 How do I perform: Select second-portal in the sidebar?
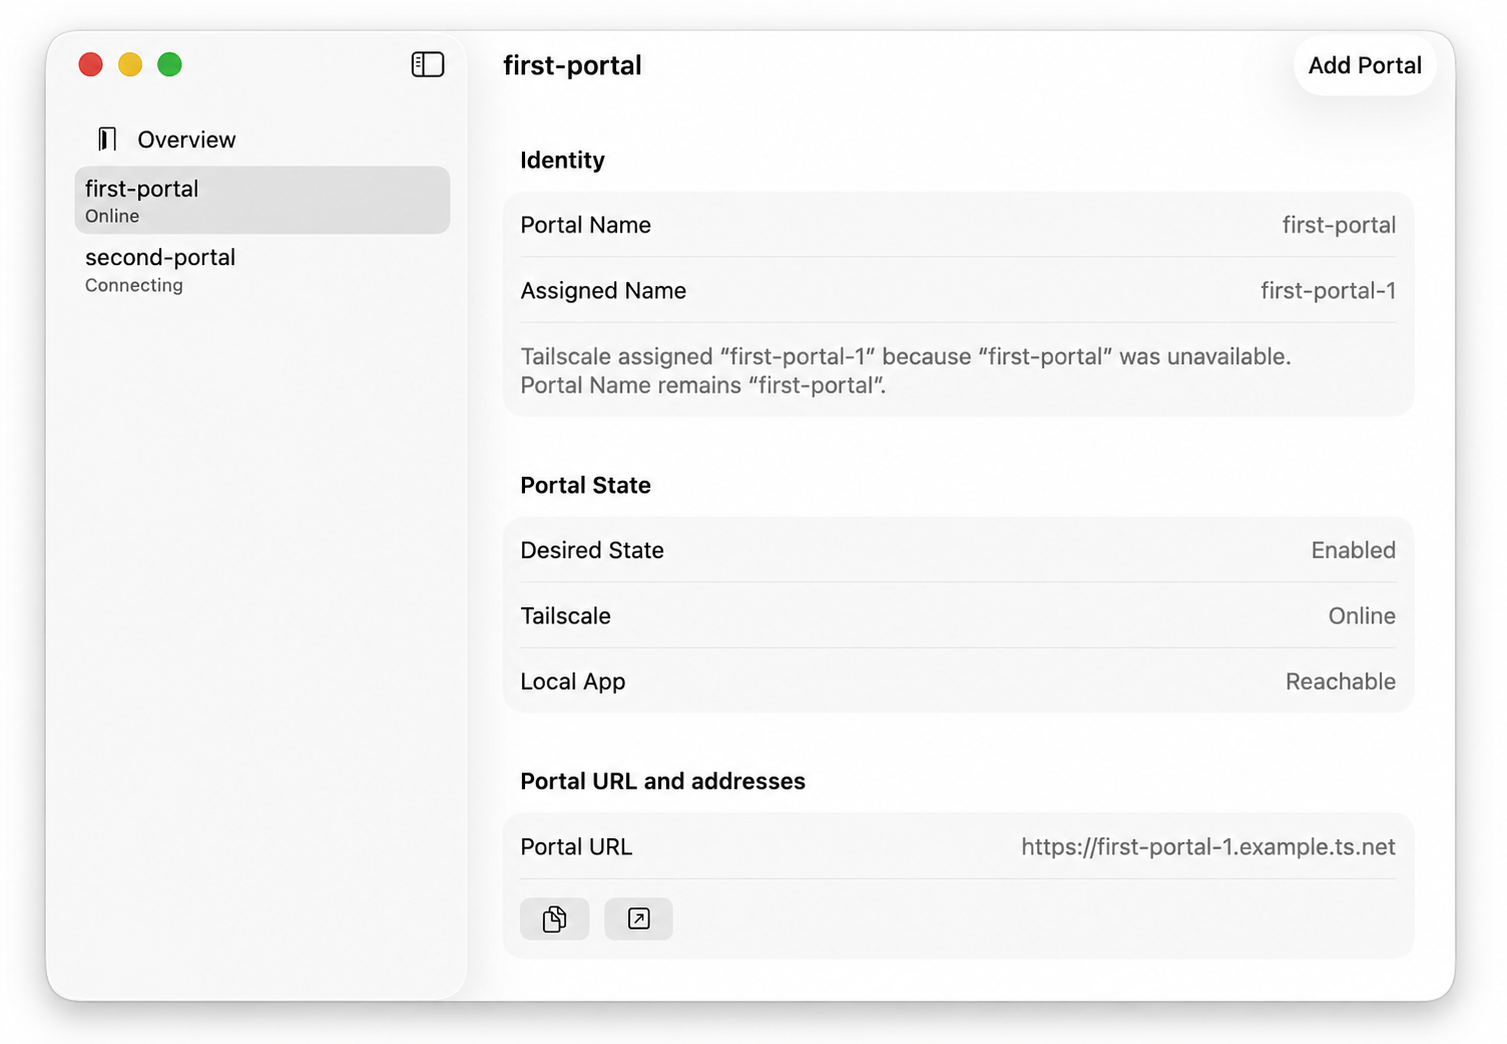point(262,270)
